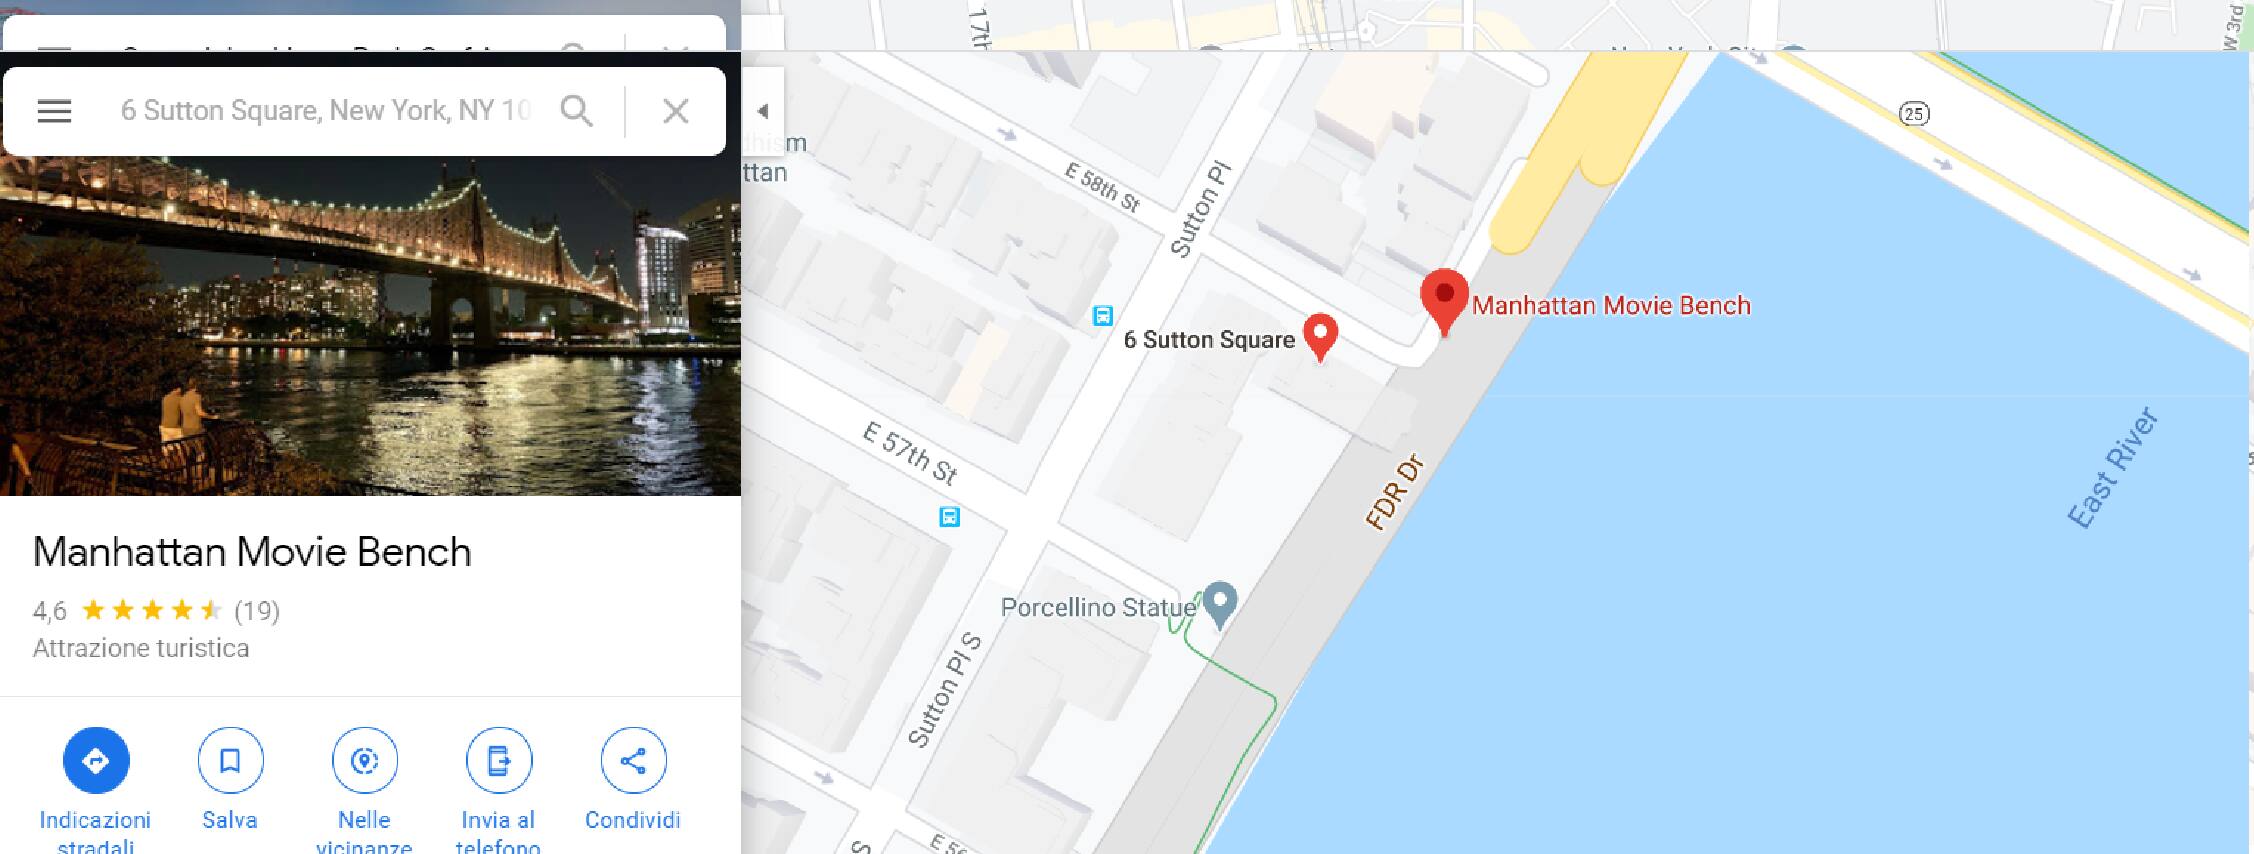Open the (19) reviews link

point(257,611)
